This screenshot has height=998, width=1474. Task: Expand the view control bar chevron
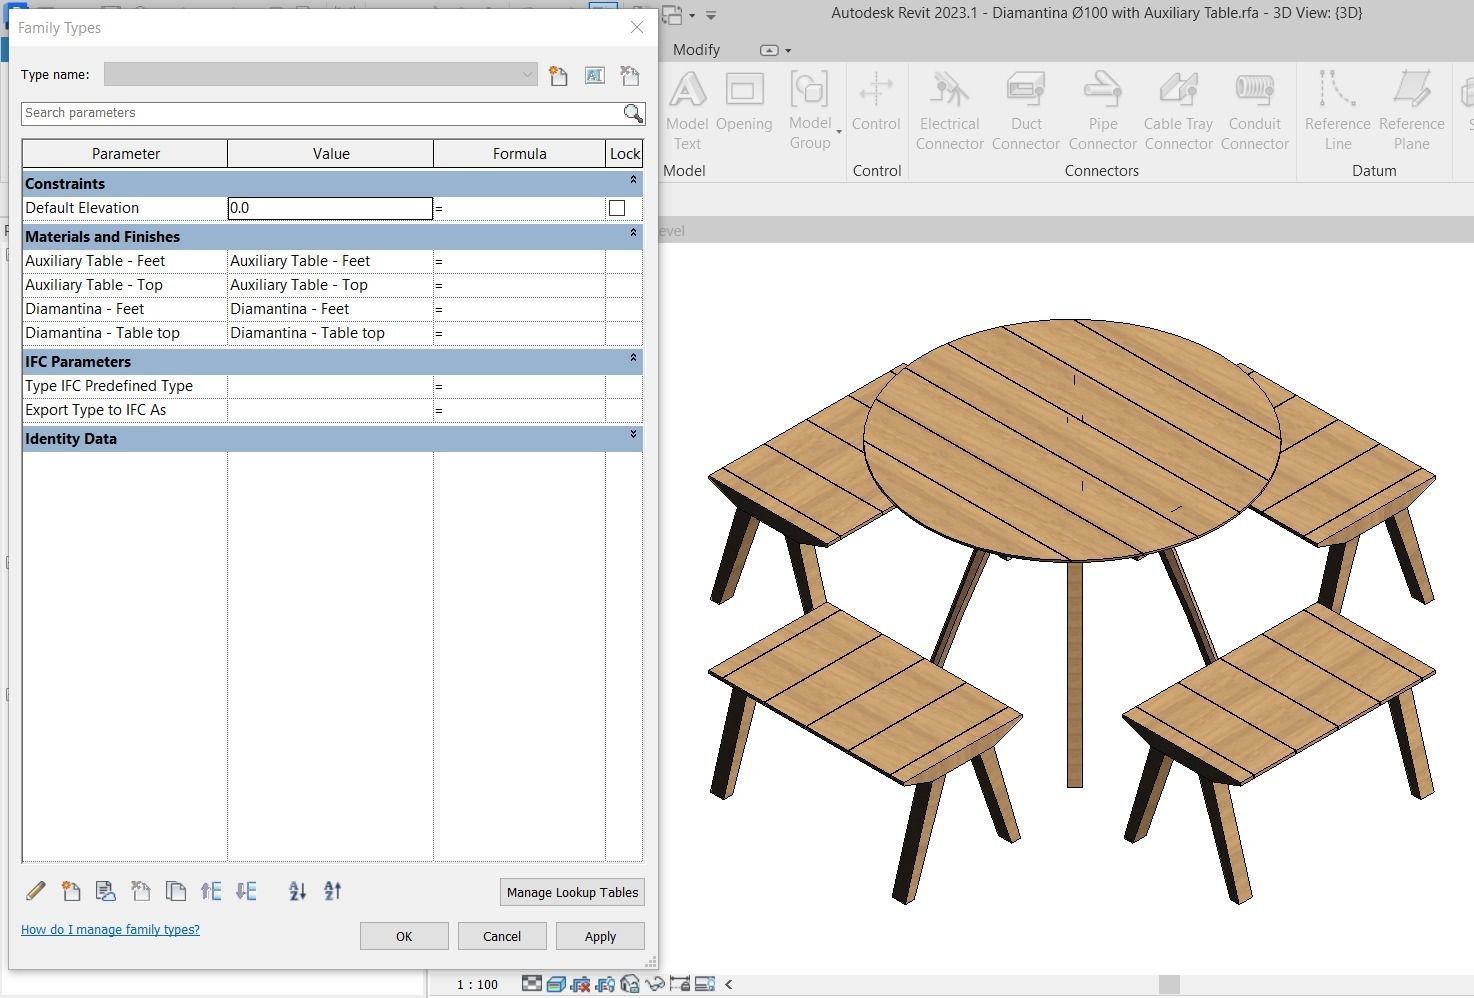[728, 984]
